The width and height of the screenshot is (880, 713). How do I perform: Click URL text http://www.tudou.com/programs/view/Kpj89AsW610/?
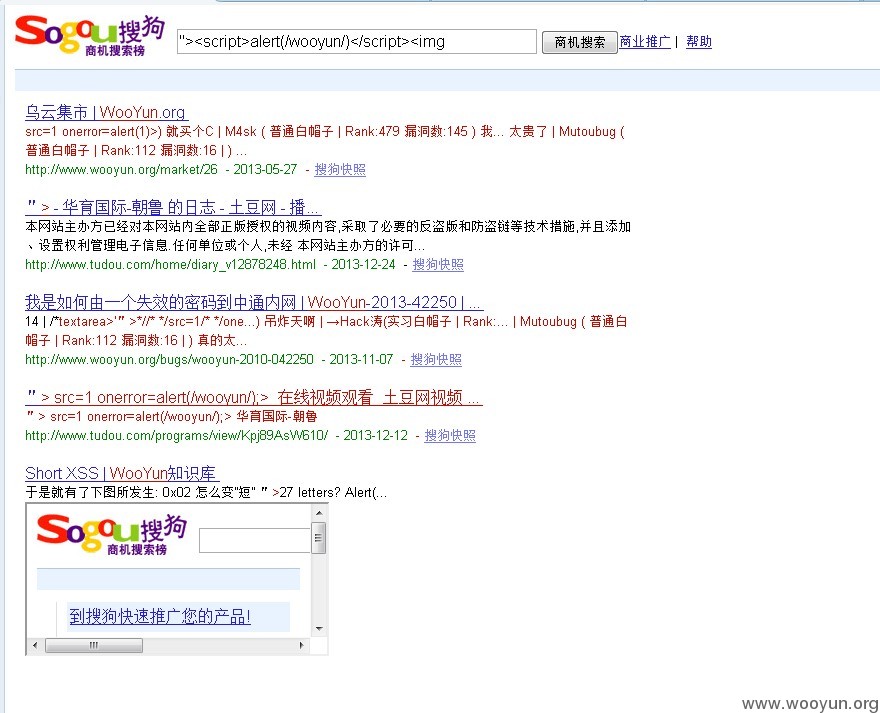click(x=177, y=435)
